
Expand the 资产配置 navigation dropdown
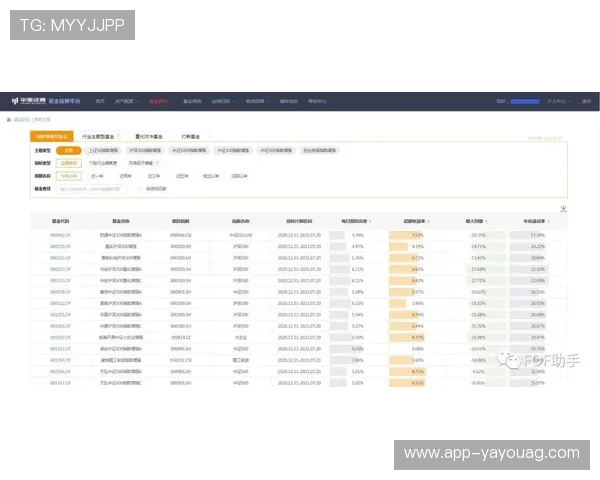click(x=127, y=101)
